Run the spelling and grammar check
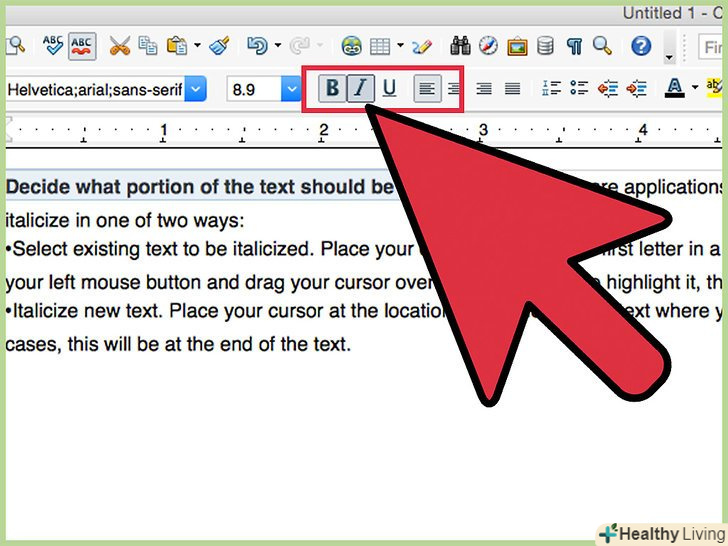This screenshot has width=728, height=546. click(x=53, y=46)
